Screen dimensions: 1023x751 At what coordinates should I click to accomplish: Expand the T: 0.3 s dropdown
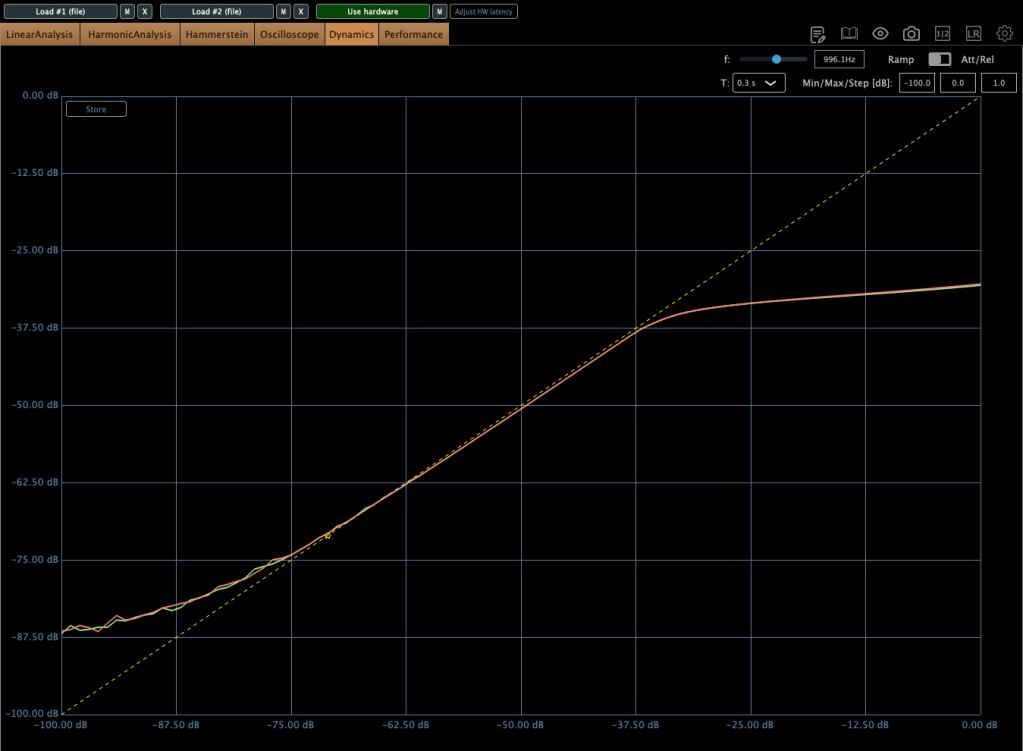[x=759, y=83]
